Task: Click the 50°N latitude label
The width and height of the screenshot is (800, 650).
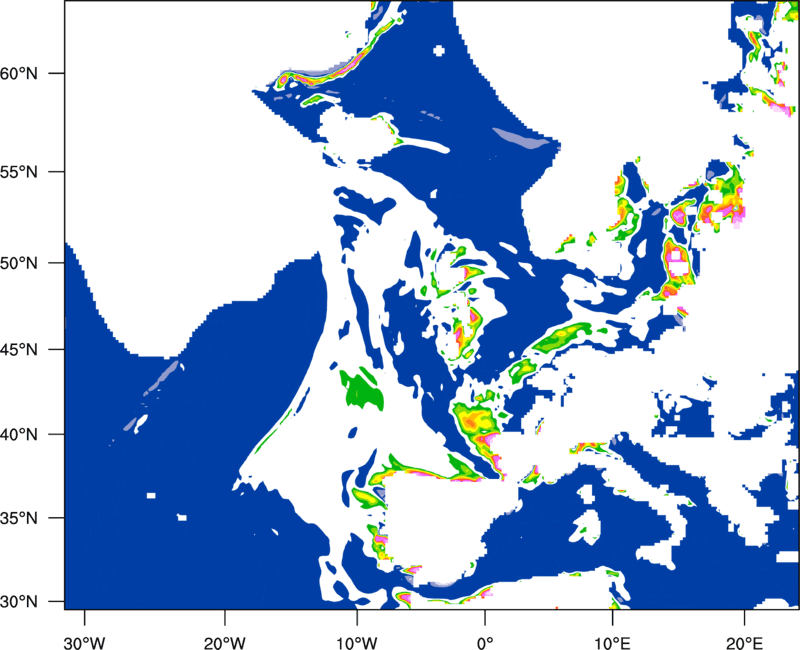Action: (19, 263)
